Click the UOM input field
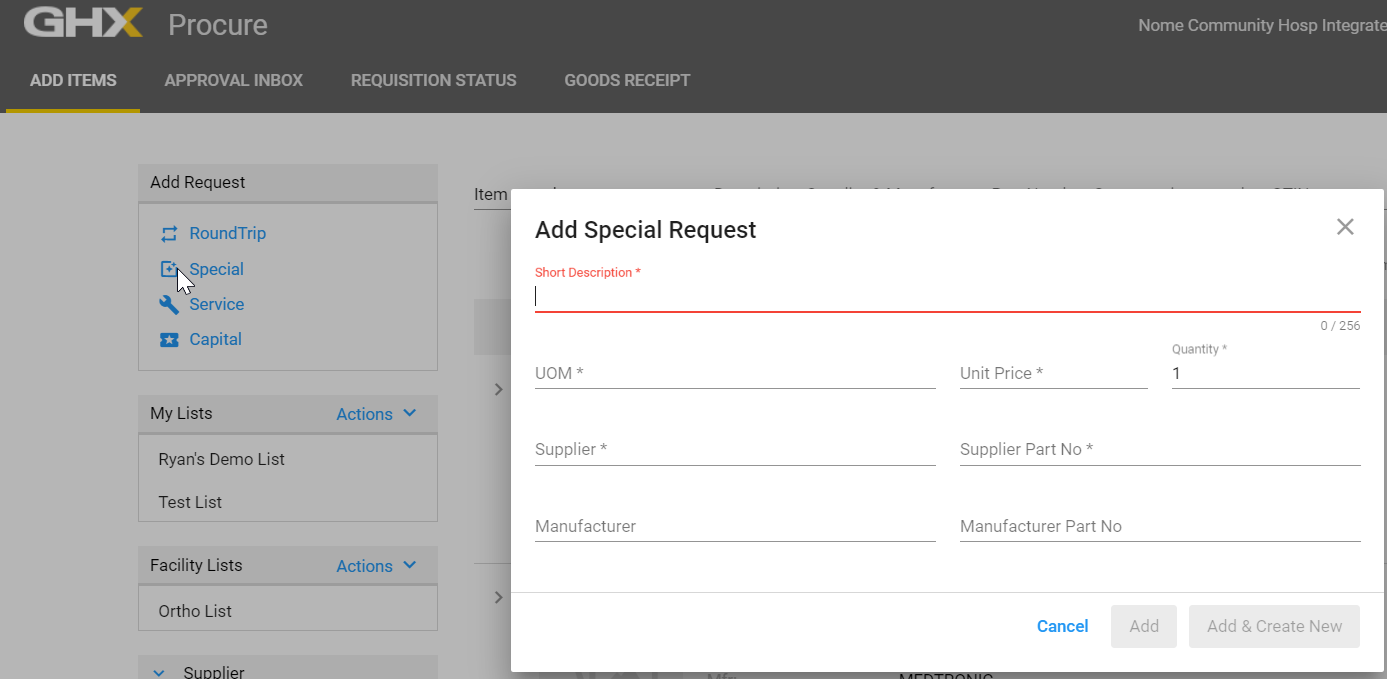 735,373
